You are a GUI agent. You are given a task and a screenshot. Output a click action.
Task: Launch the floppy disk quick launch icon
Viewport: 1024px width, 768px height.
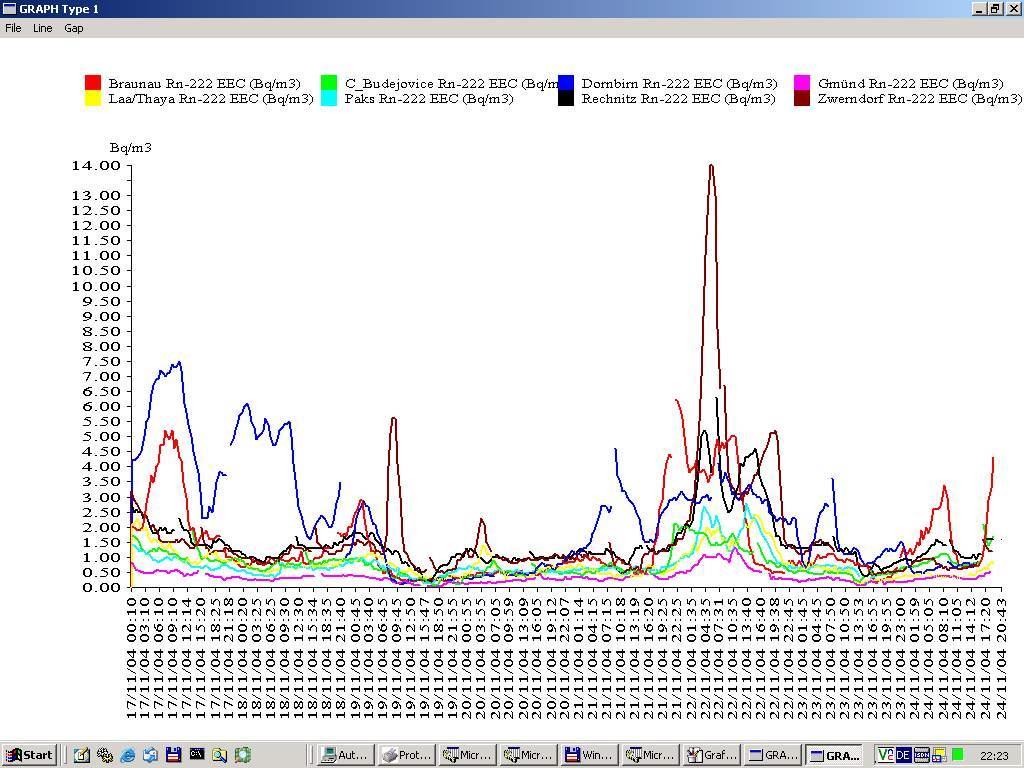(174, 755)
